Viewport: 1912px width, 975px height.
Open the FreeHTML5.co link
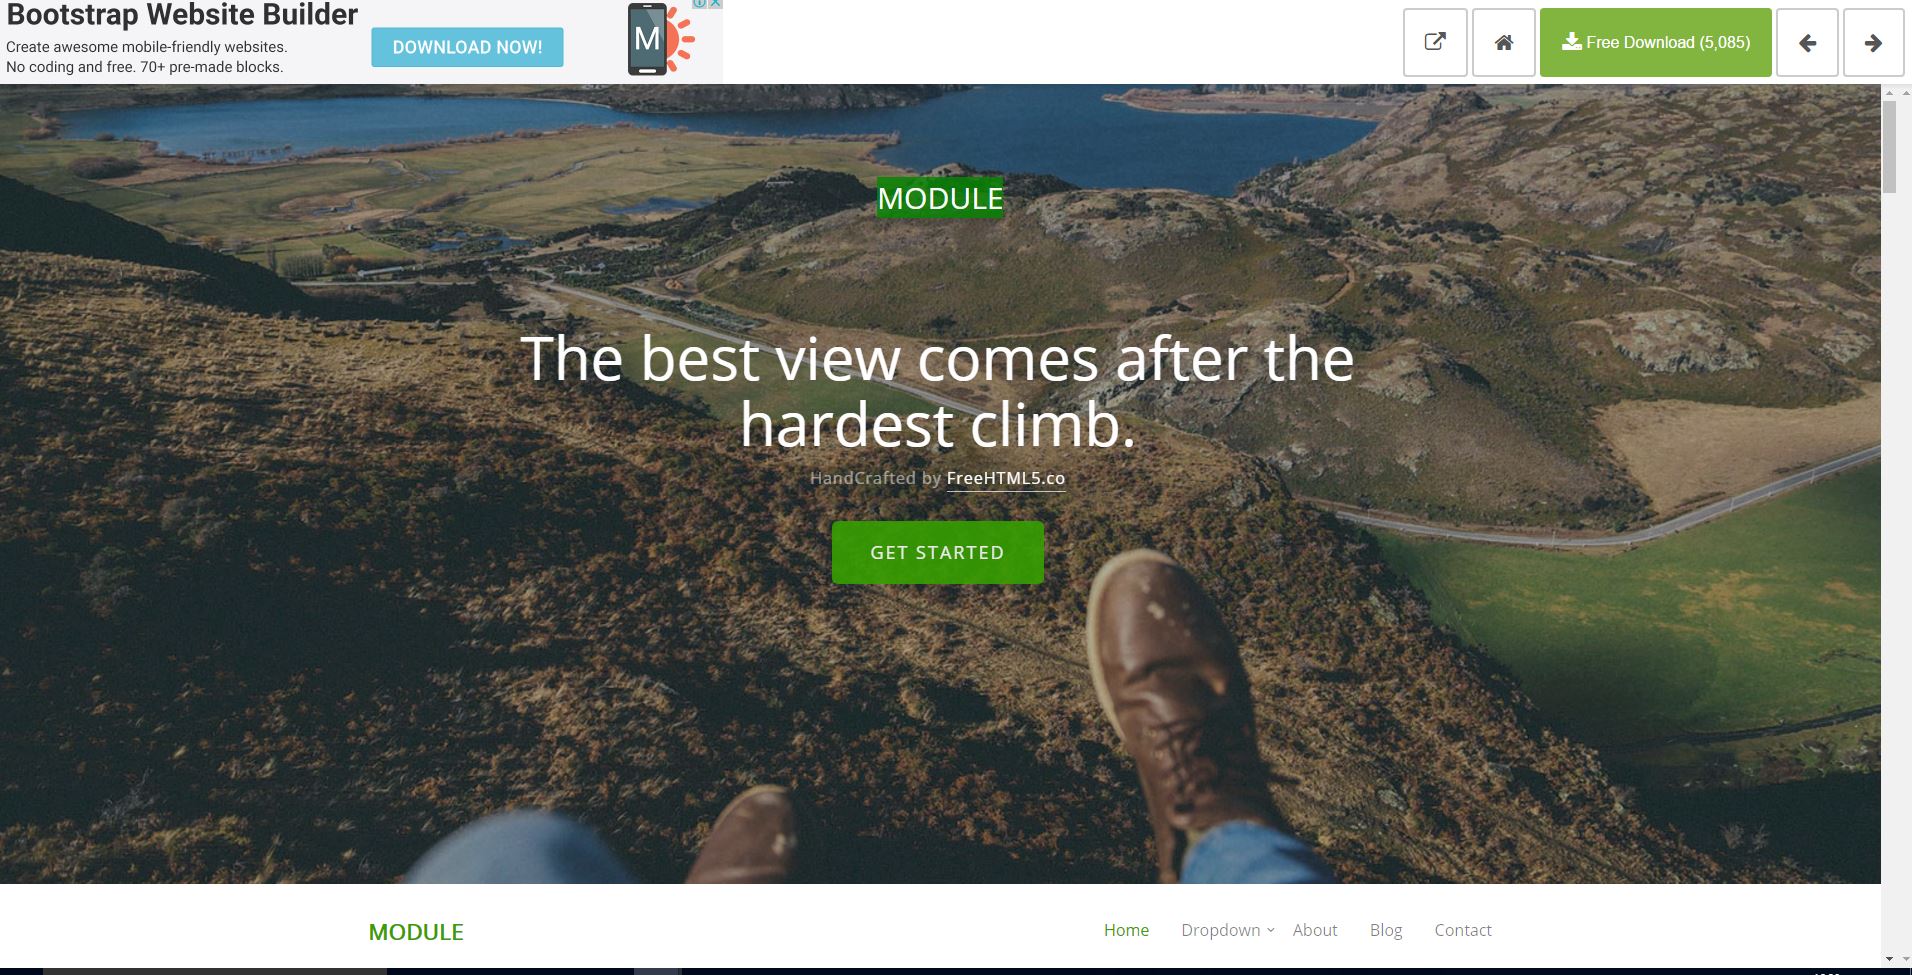click(1005, 478)
